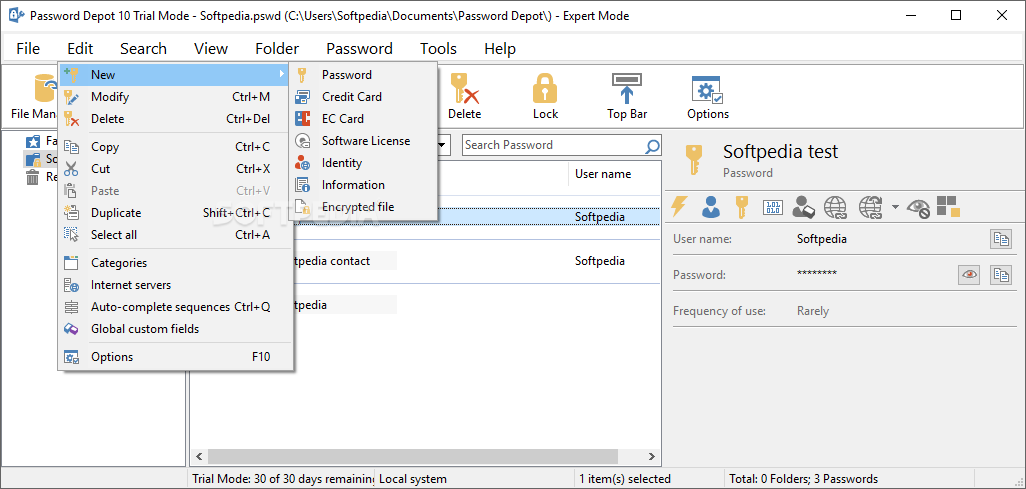
Task: Open the File menu
Action: coord(28,48)
